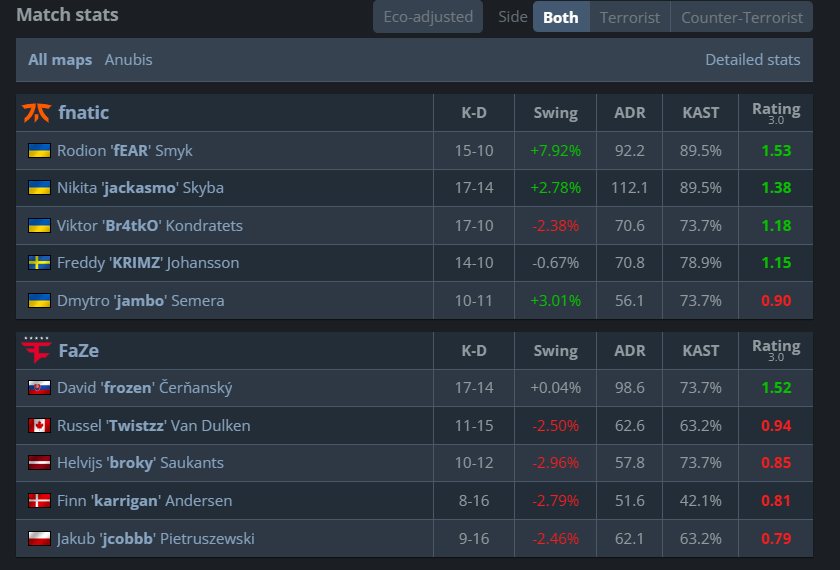Viewport: 840px width, 570px height.
Task: Select the All maps tab
Action: coord(60,60)
